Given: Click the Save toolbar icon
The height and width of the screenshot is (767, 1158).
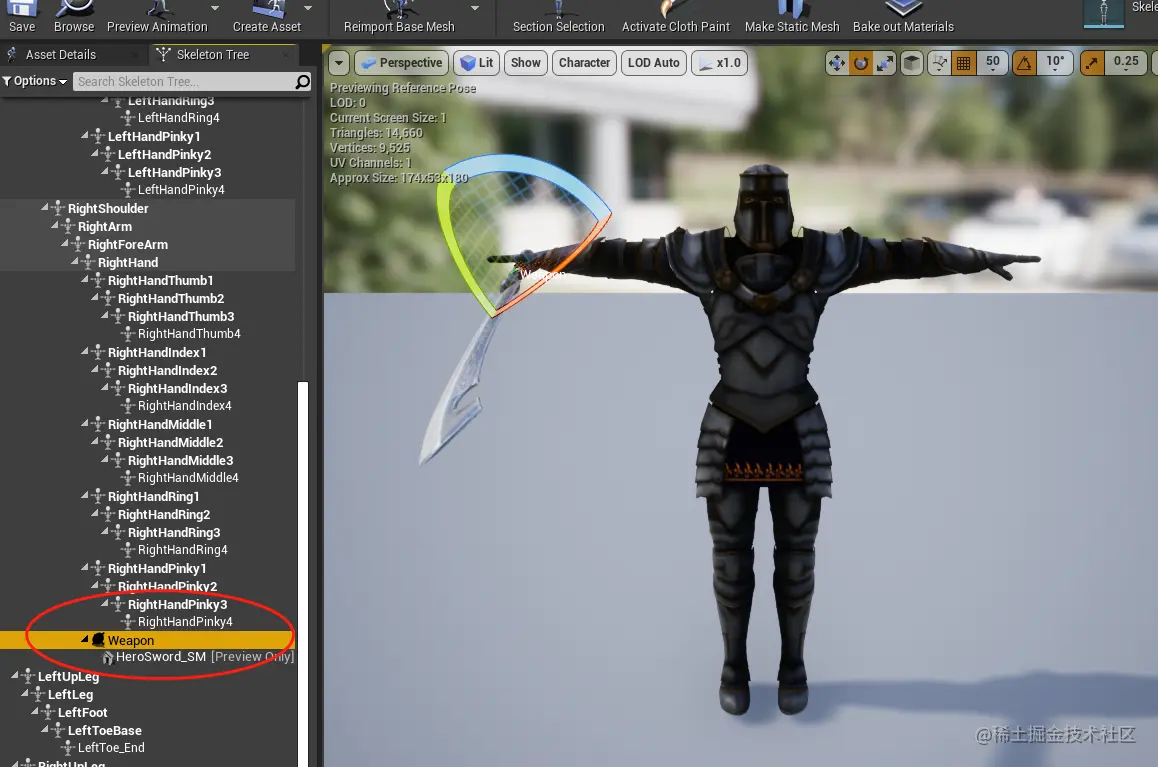Looking at the screenshot, I should pos(22,9).
